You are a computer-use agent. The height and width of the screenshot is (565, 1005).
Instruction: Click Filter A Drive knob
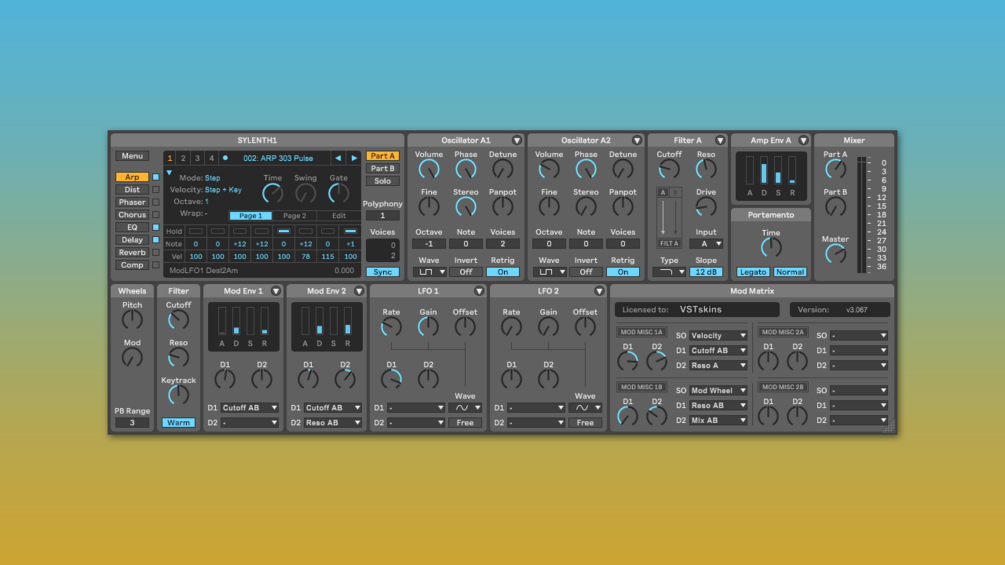point(706,207)
